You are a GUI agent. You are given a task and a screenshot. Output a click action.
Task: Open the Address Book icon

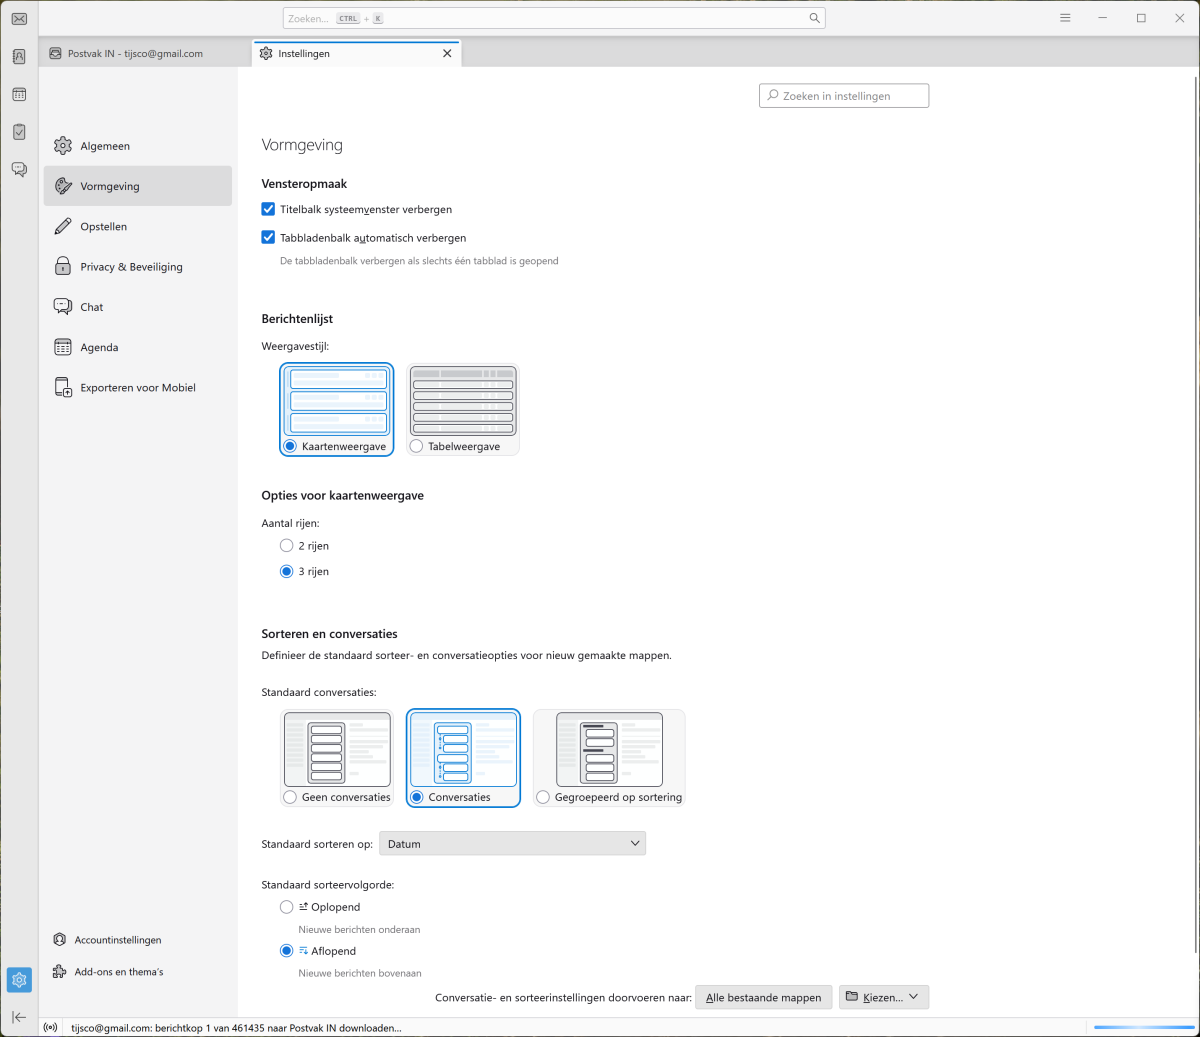19,57
